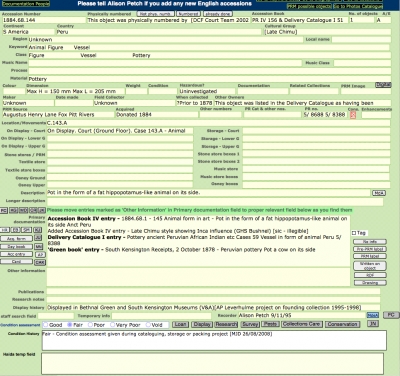This screenshot has height=376, width=400.
Task: Click the MDA button beside Description
Action: pos(378,193)
